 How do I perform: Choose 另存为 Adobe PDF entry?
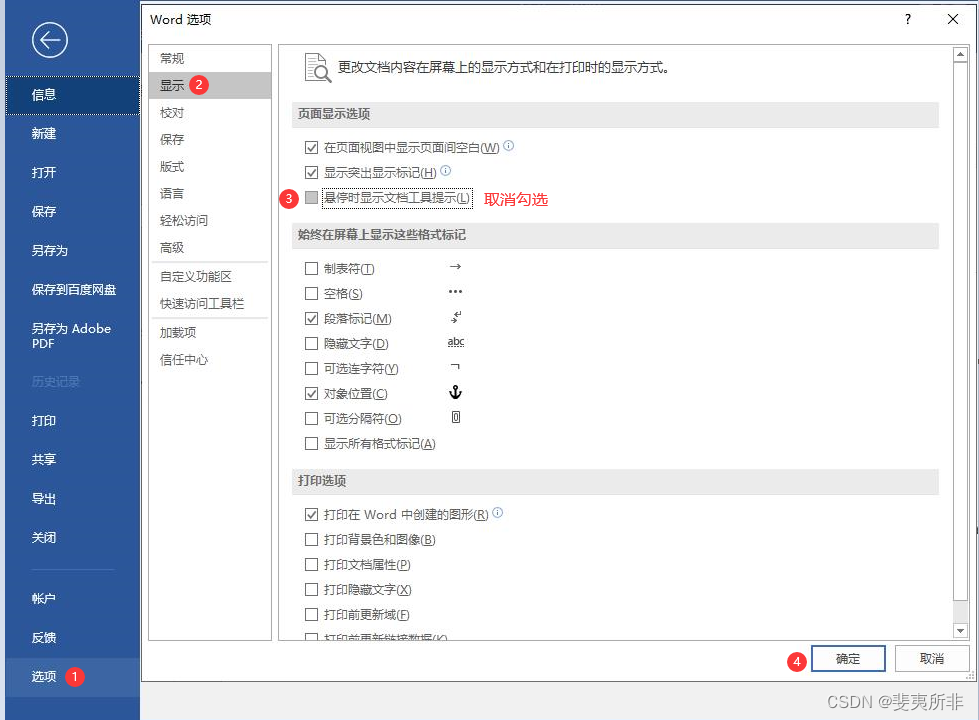point(72,335)
